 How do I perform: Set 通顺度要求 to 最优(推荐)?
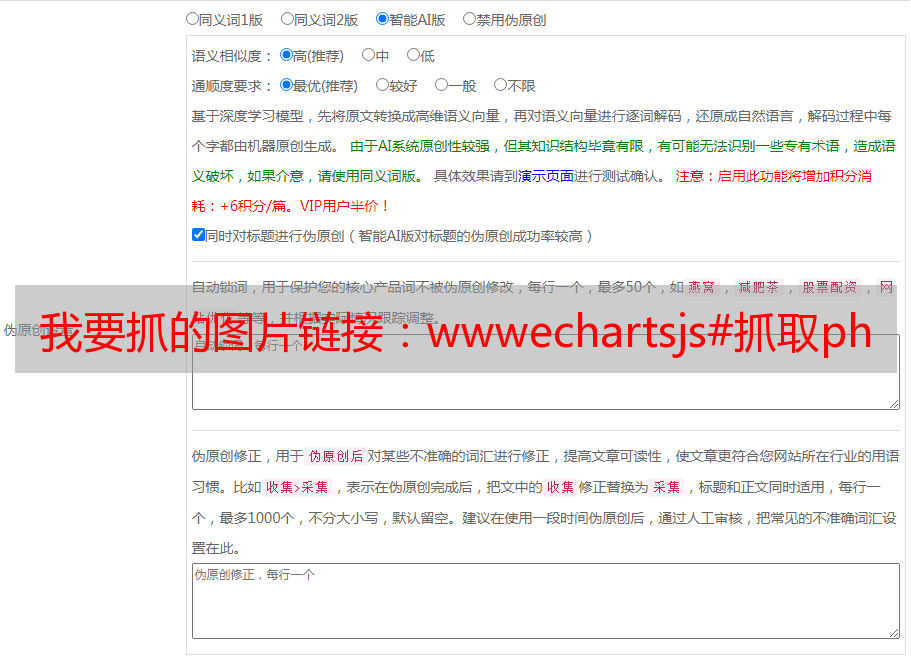(286, 85)
